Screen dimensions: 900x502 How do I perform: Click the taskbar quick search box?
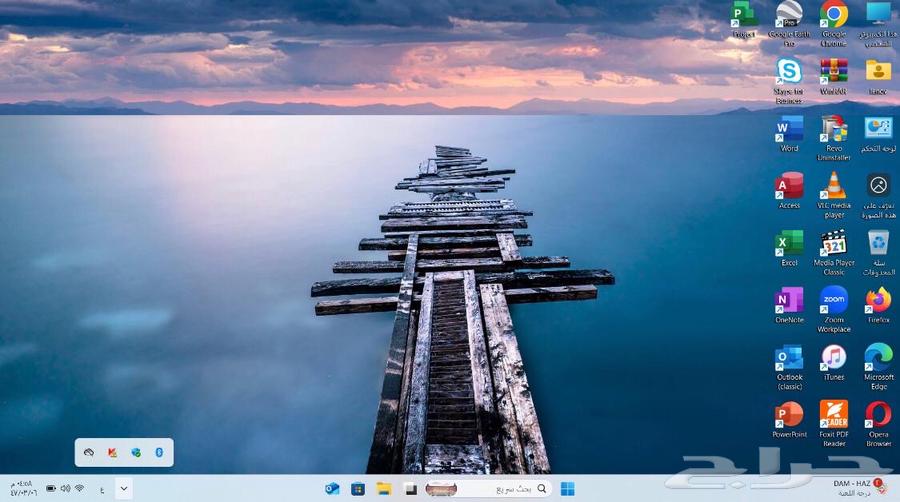(x=488, y=489)
